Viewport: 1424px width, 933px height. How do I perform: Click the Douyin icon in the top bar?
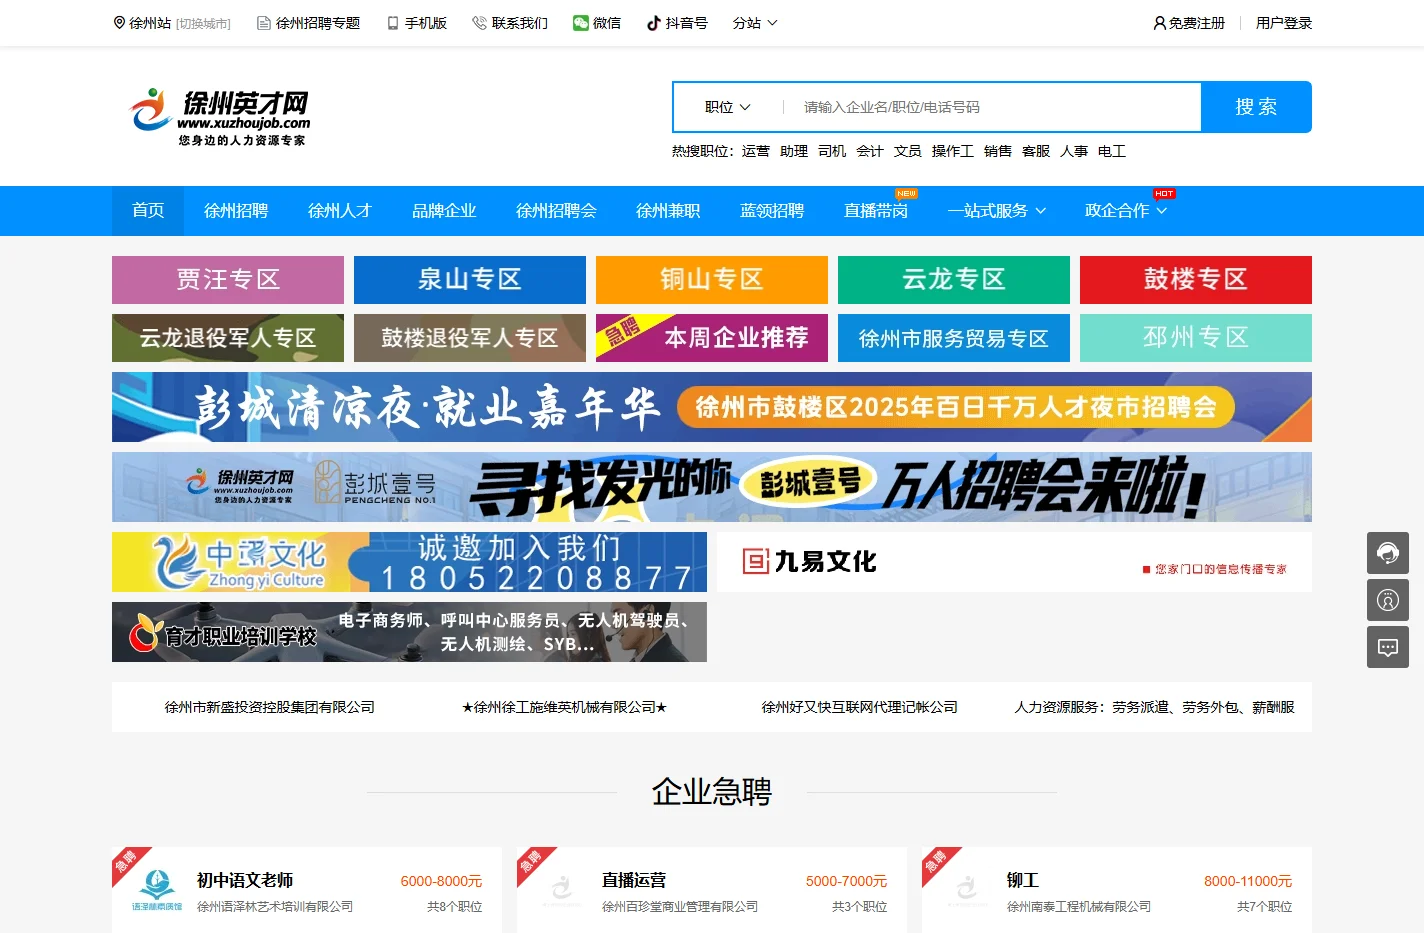(654, 23)
